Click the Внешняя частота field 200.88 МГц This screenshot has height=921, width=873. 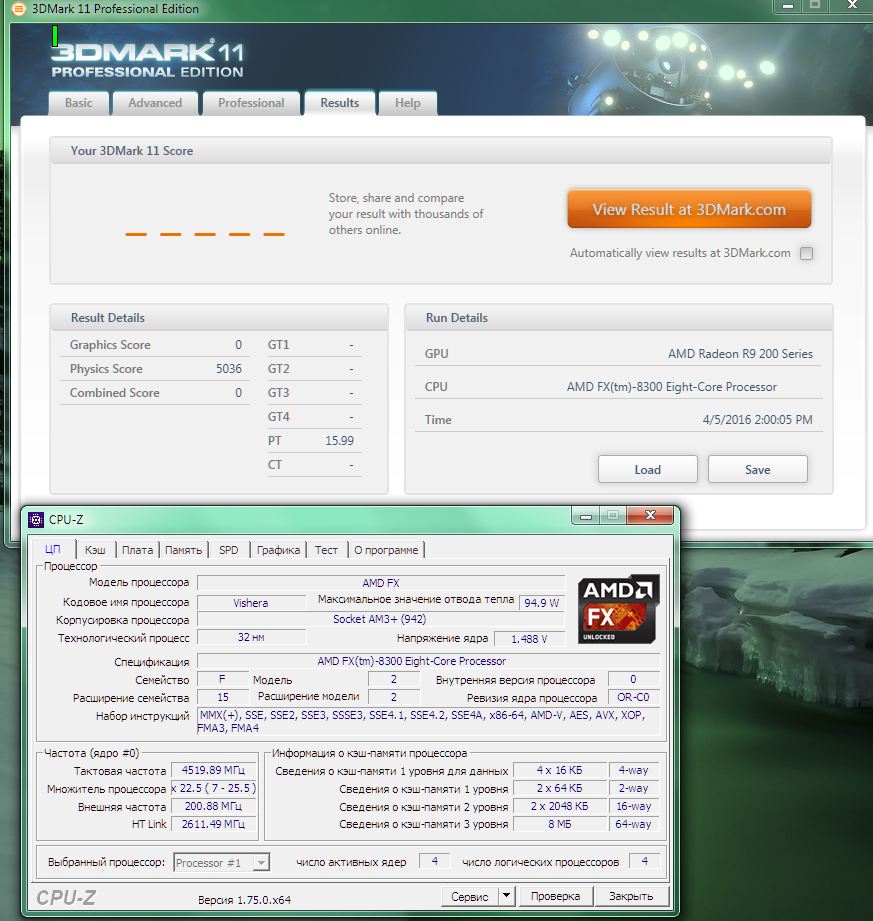(x=213, y=806)
